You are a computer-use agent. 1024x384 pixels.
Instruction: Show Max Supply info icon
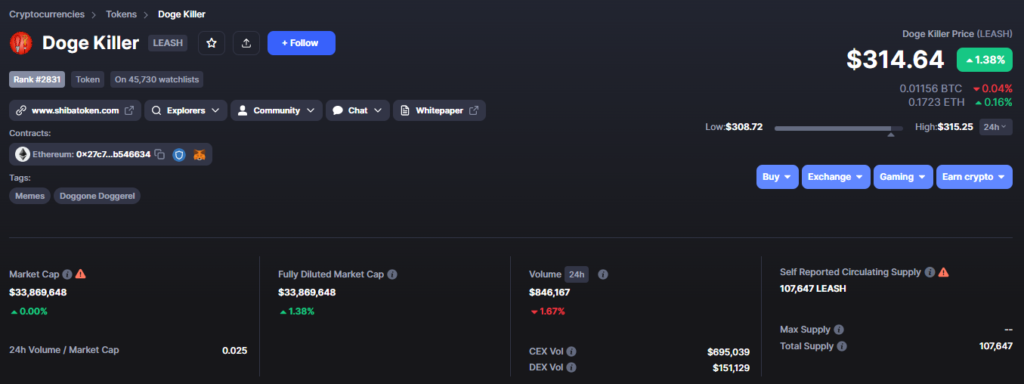(x=839, y=330)
